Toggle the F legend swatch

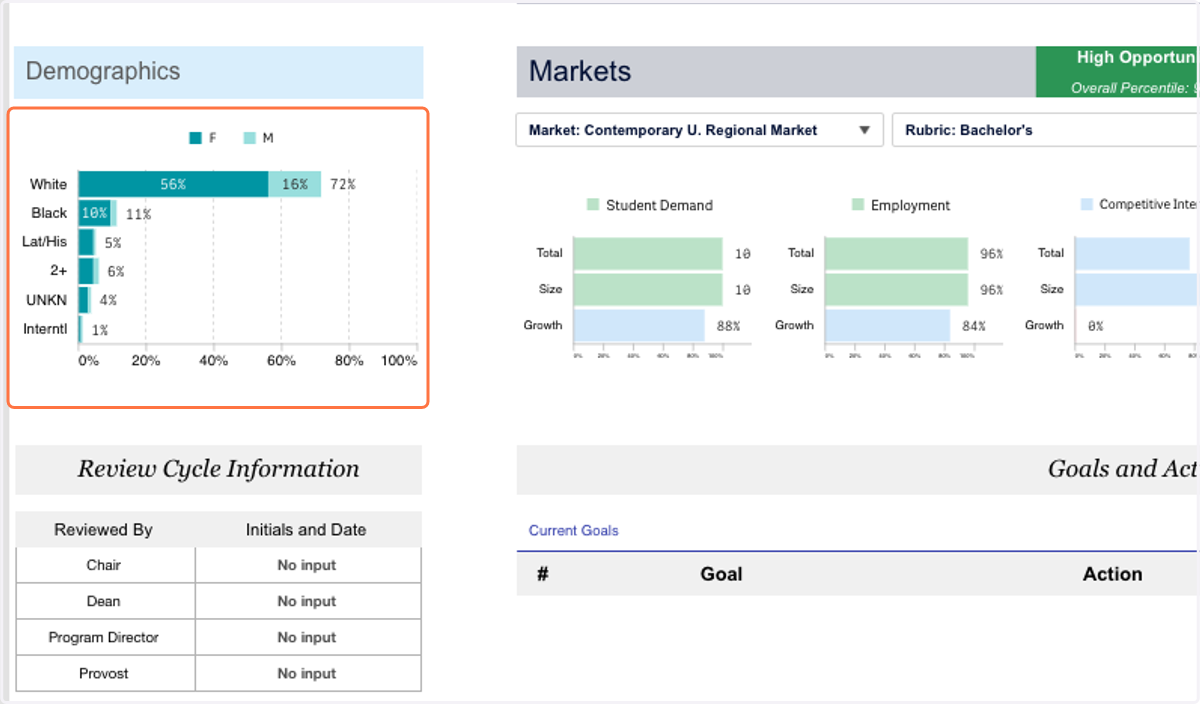pos(195,138)
